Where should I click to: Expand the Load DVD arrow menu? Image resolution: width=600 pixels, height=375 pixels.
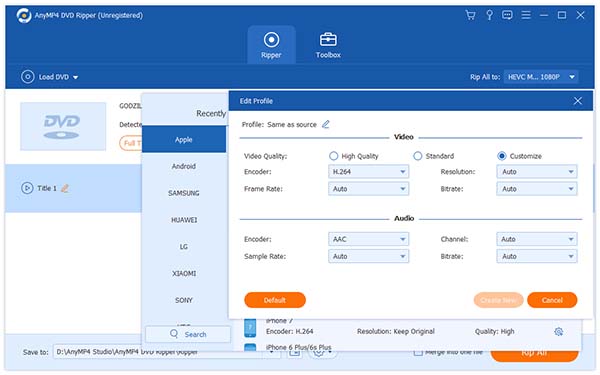point(75,77)
